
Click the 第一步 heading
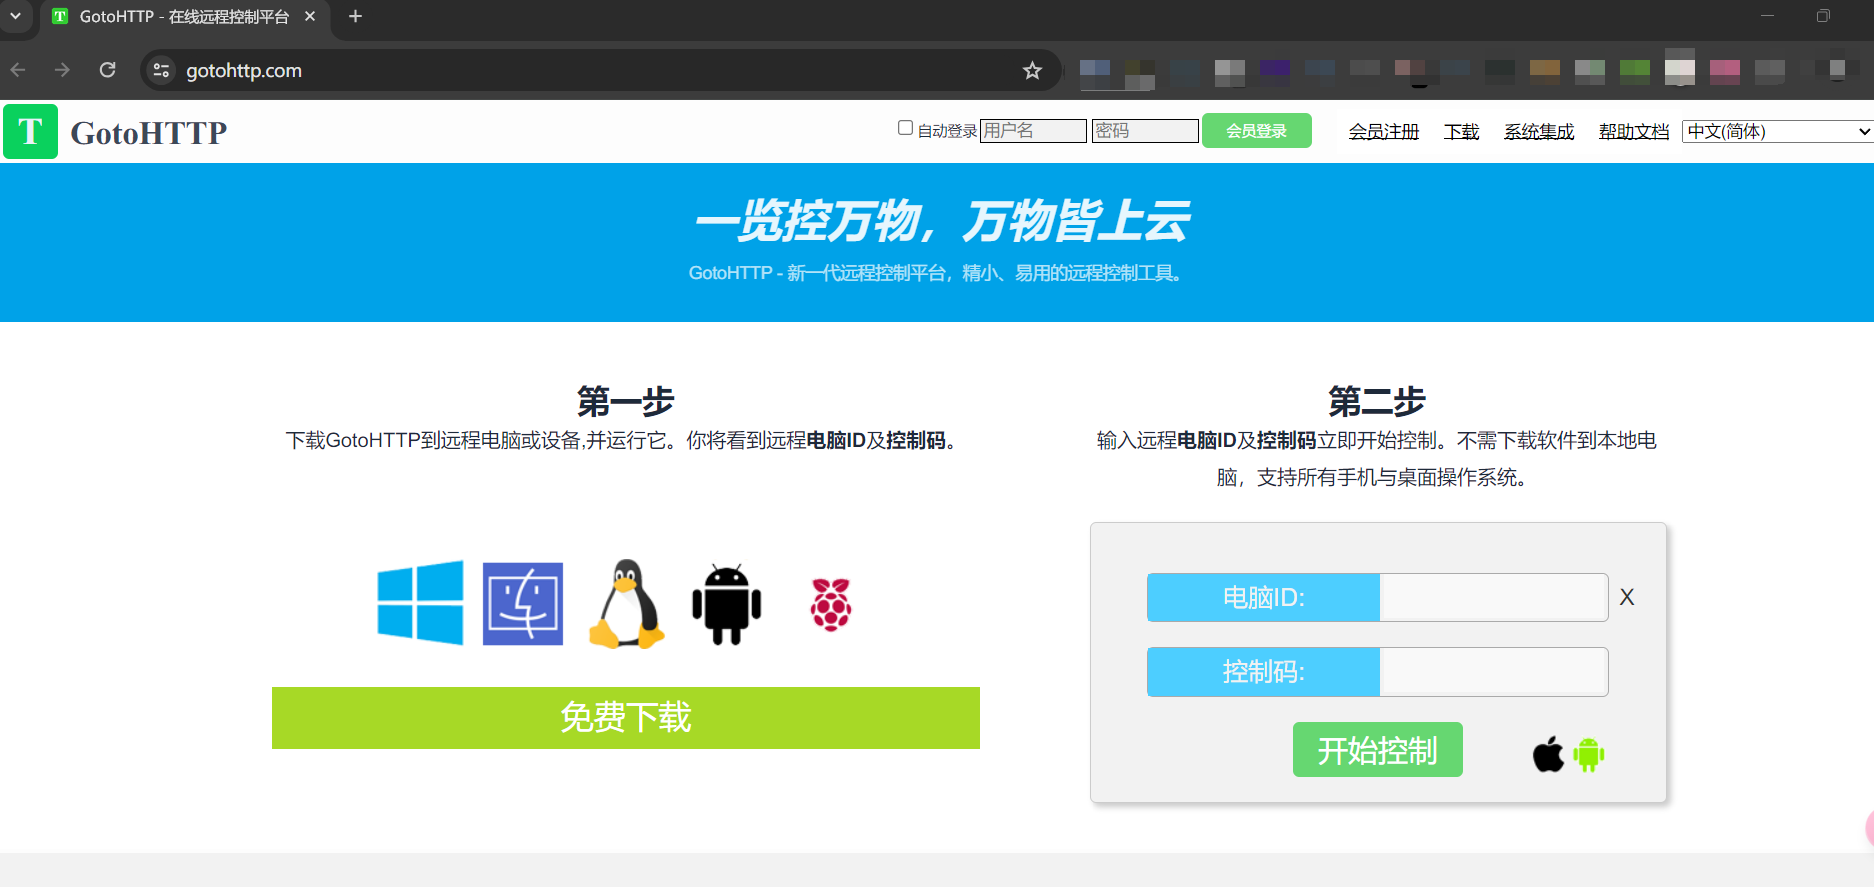[626, 401]
